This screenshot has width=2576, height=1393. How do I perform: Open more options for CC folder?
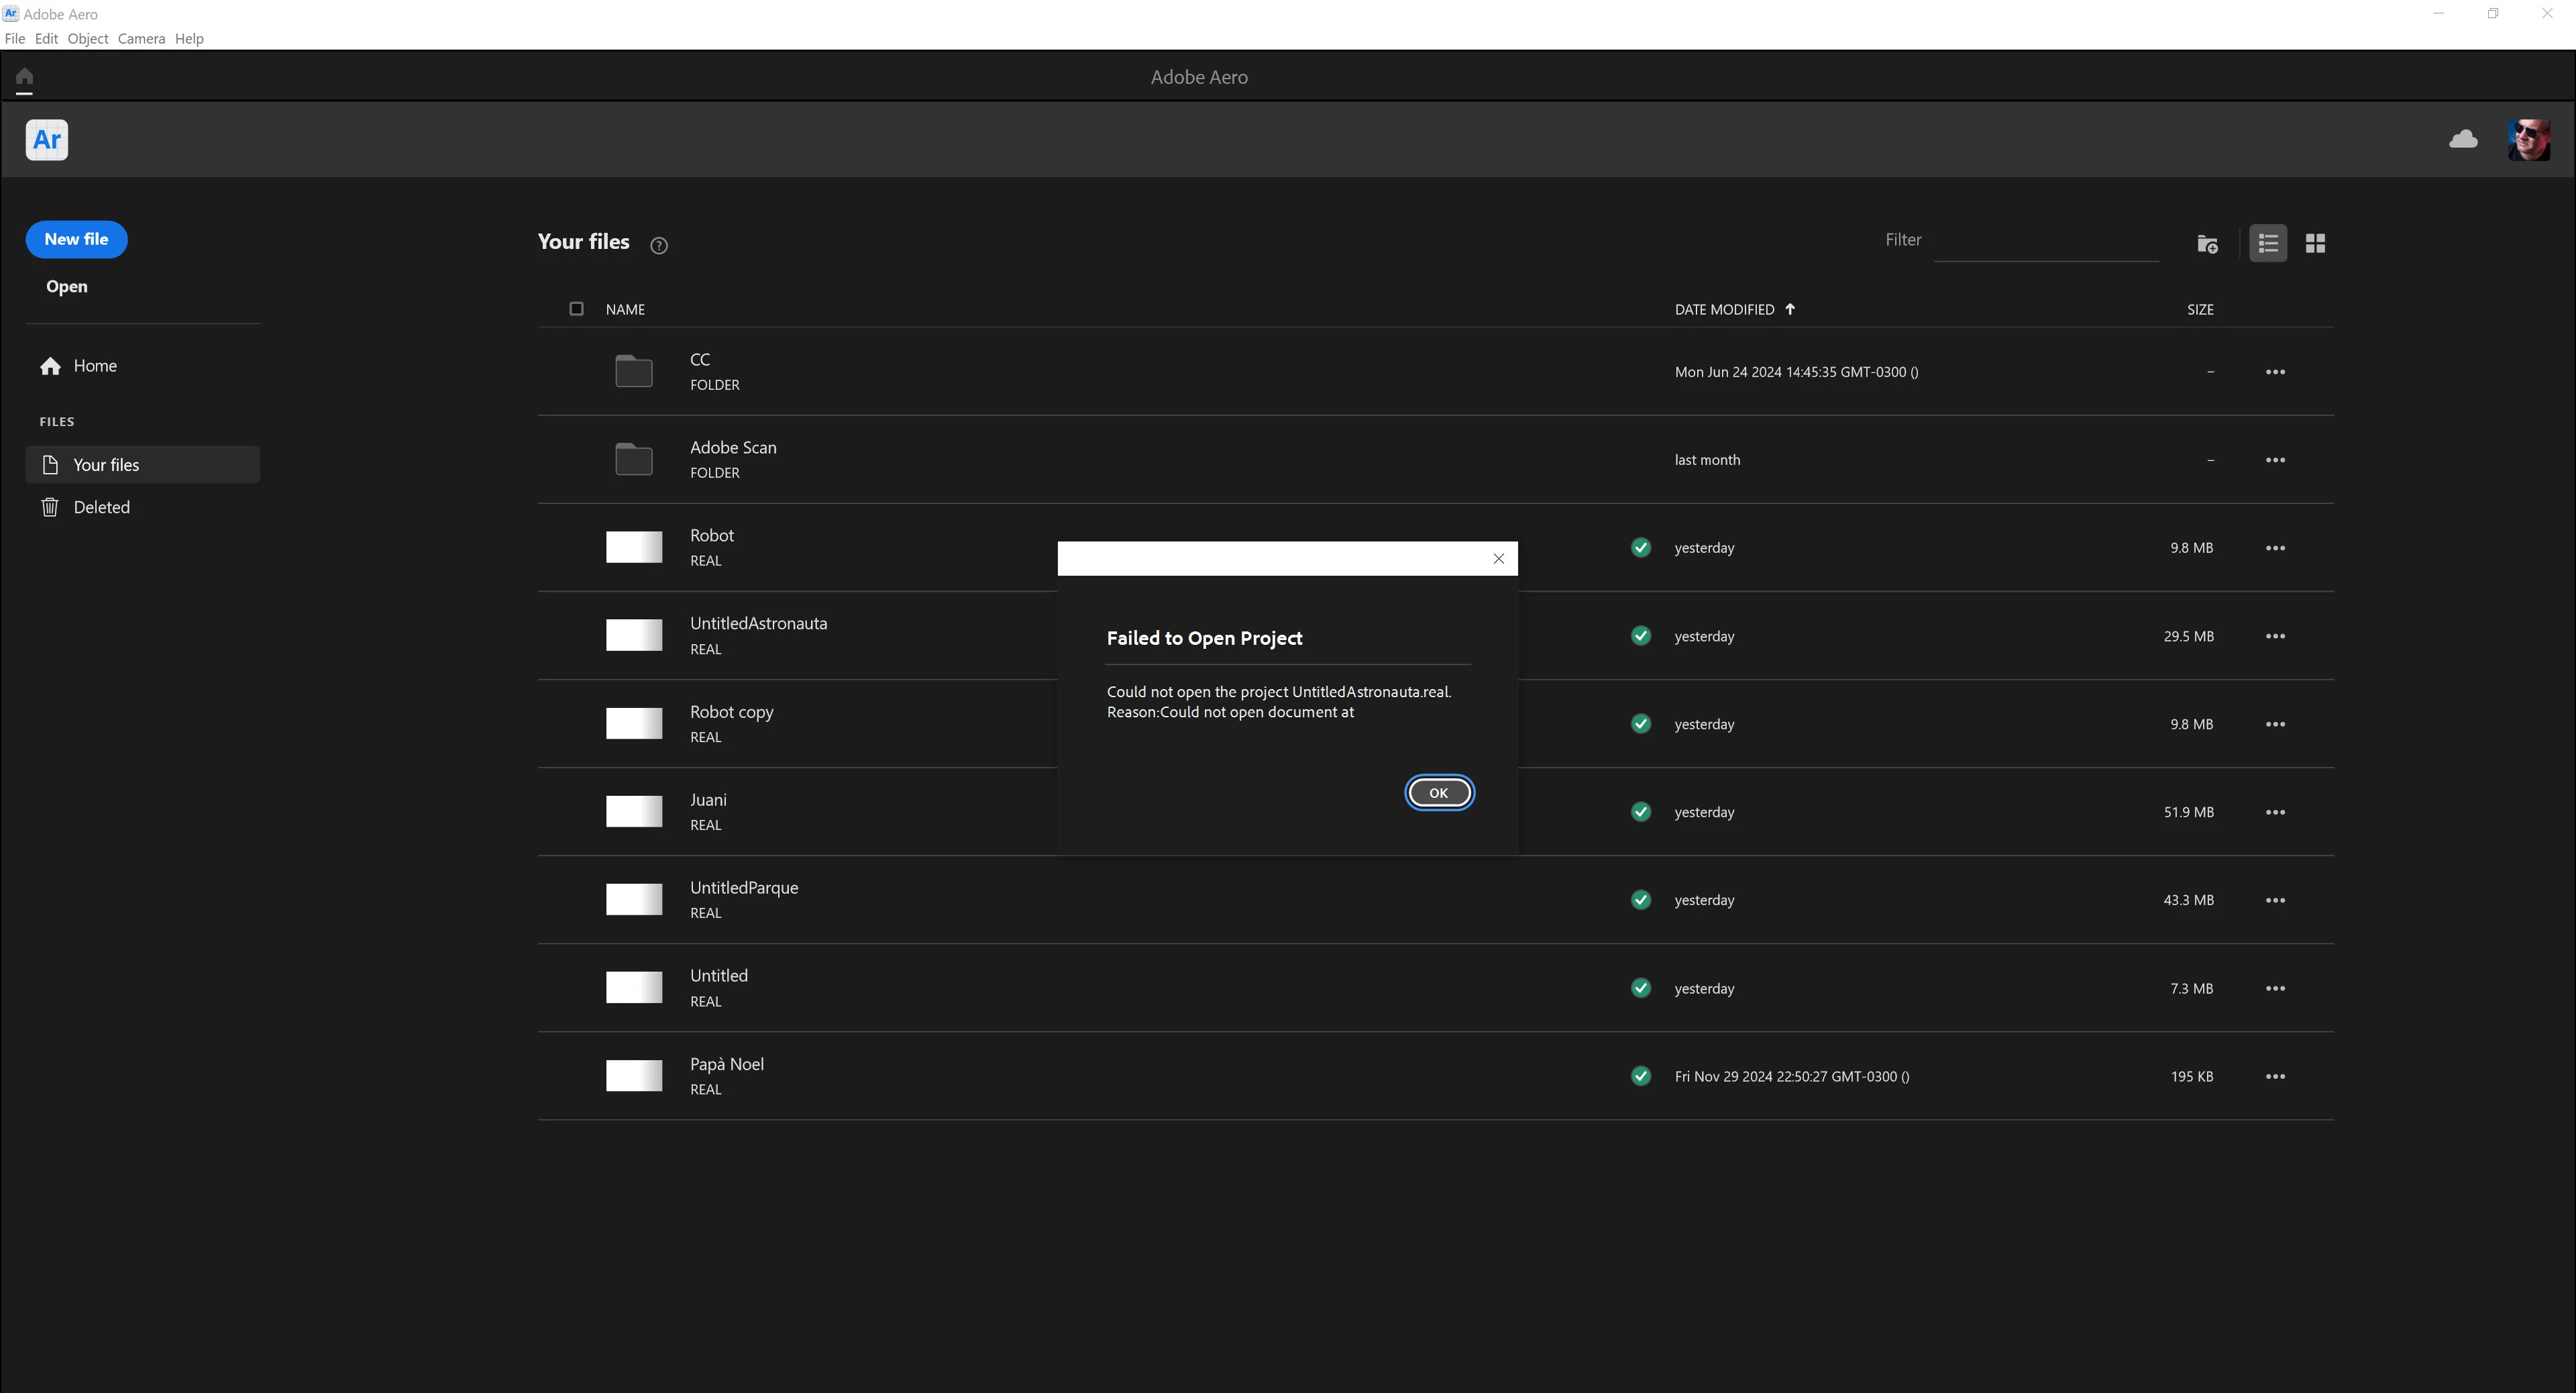[x=2275, y=372]
